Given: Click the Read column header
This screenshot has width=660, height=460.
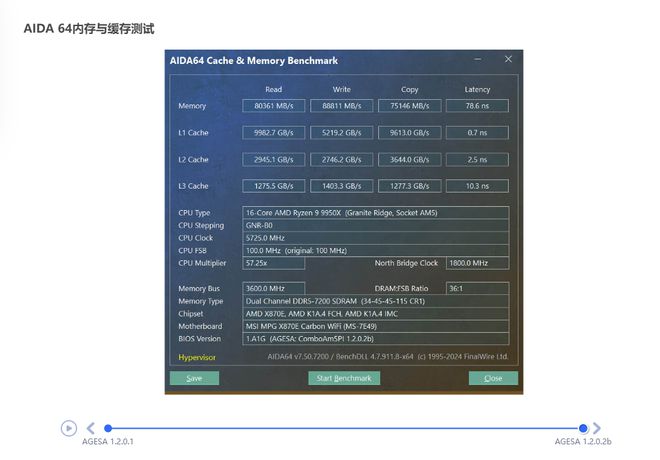Looking at the screenshot, I should pos(274,89).
